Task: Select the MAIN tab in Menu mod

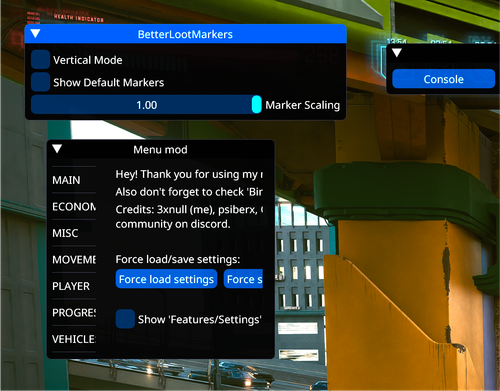Action: (x=66, y=180)
